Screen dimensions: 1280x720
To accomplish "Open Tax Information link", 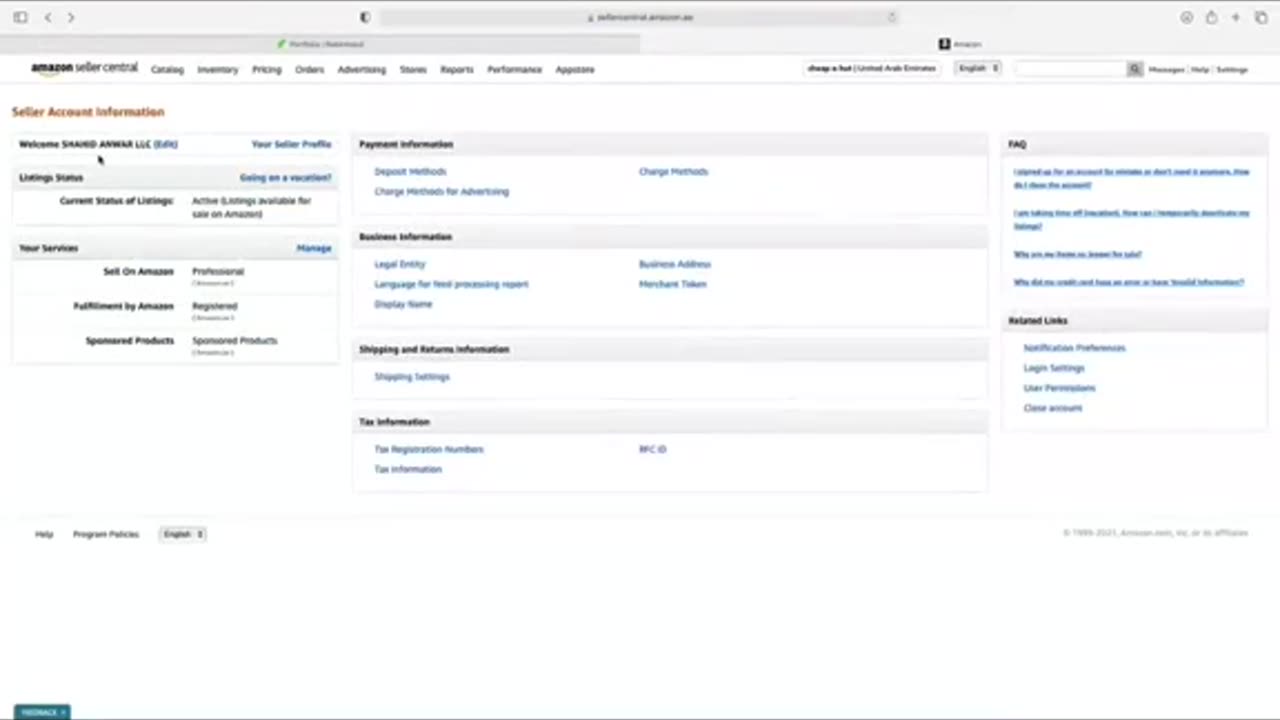I will tap(408, 469).
